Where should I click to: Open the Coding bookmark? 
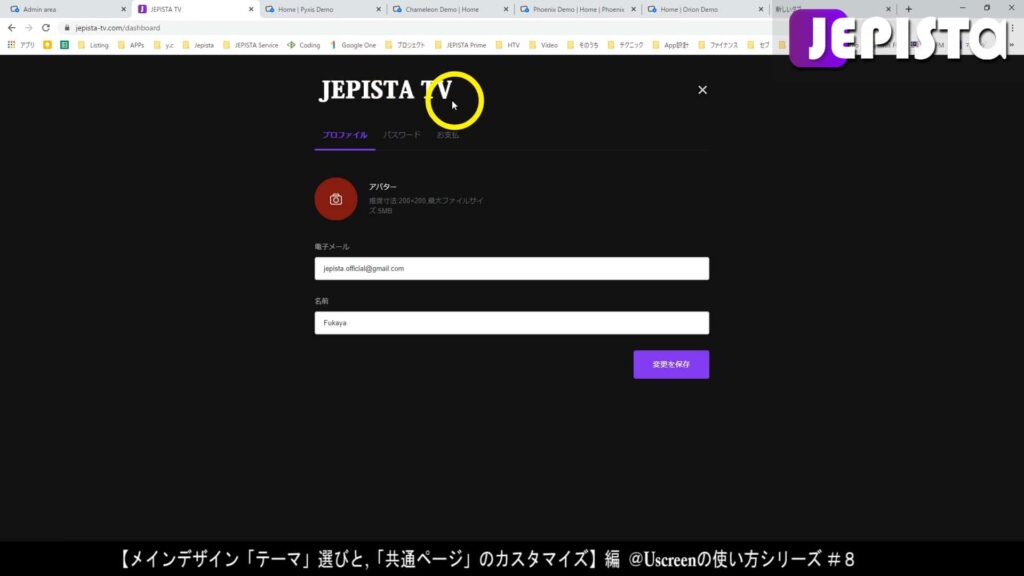tap(304, 45)
